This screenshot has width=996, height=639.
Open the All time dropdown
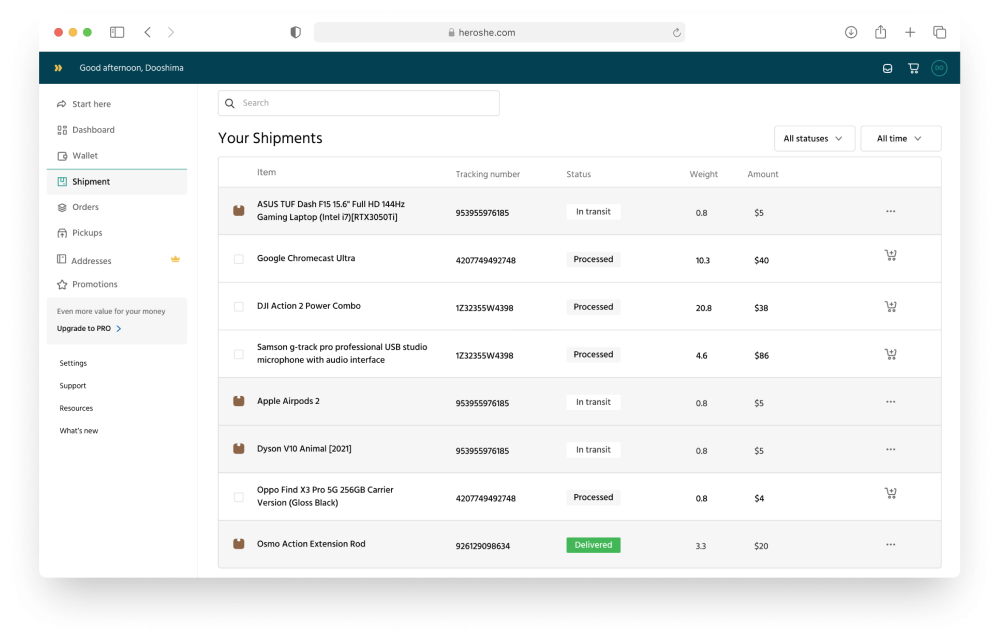(x=900, y=138)
